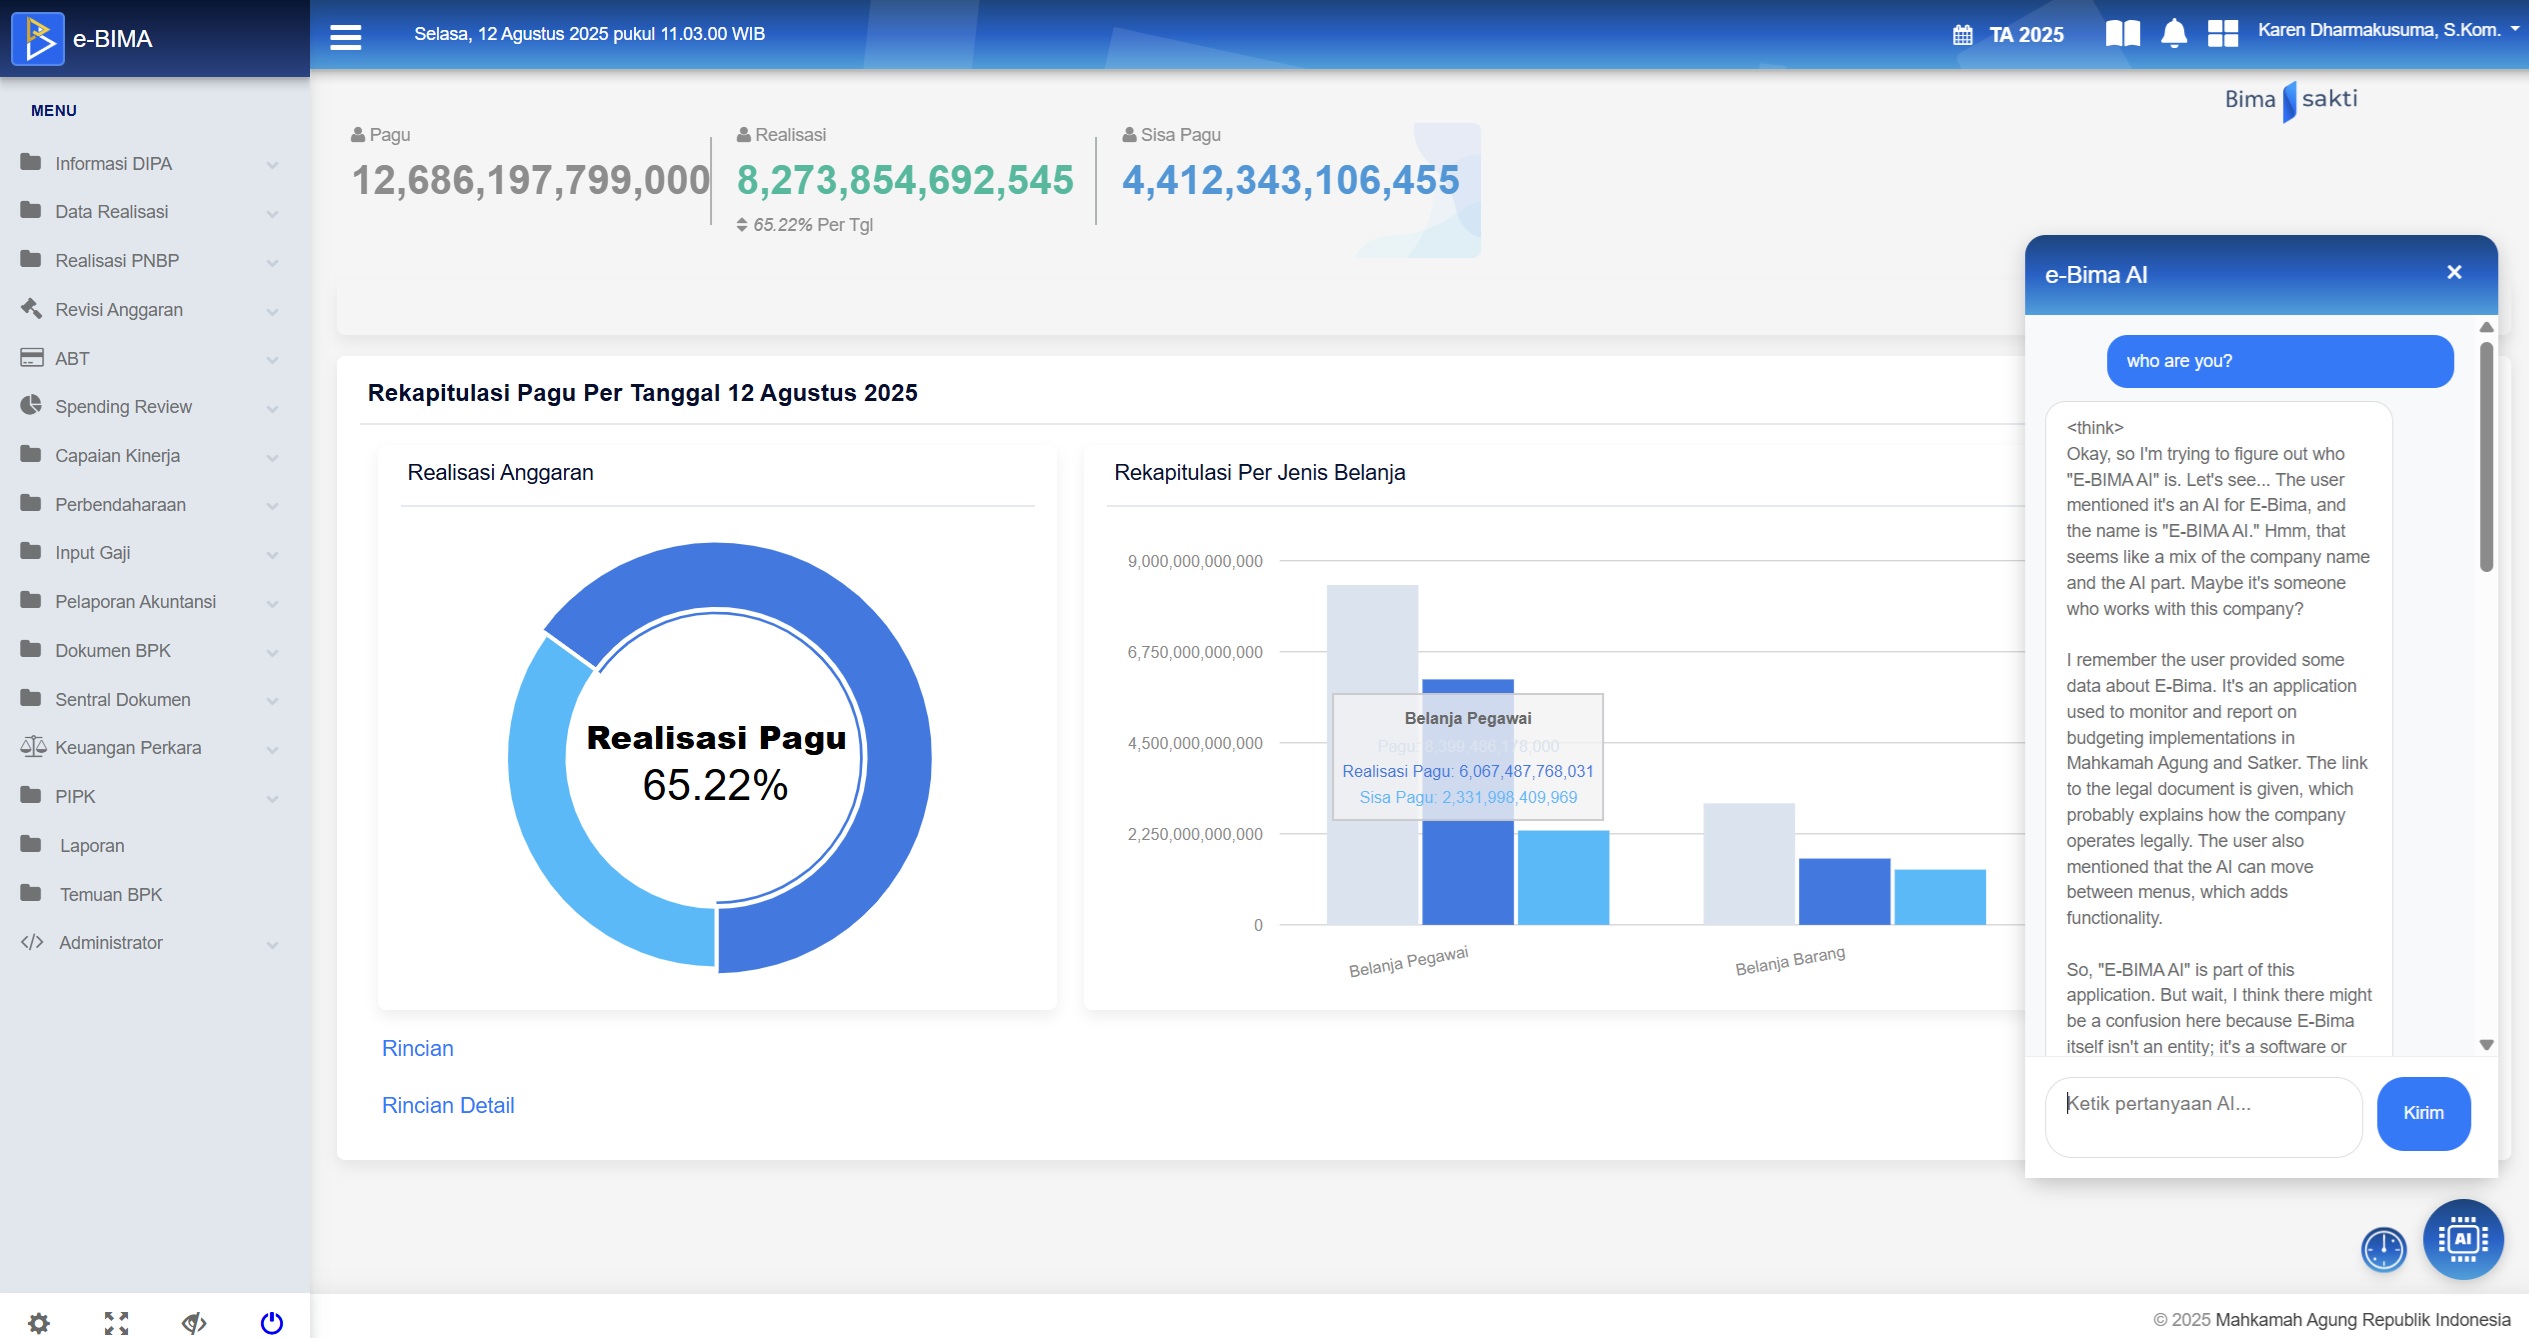Open the settings gear in sidebar footer
The height and width of the screenshot is (1338, 2529).
39,1323
